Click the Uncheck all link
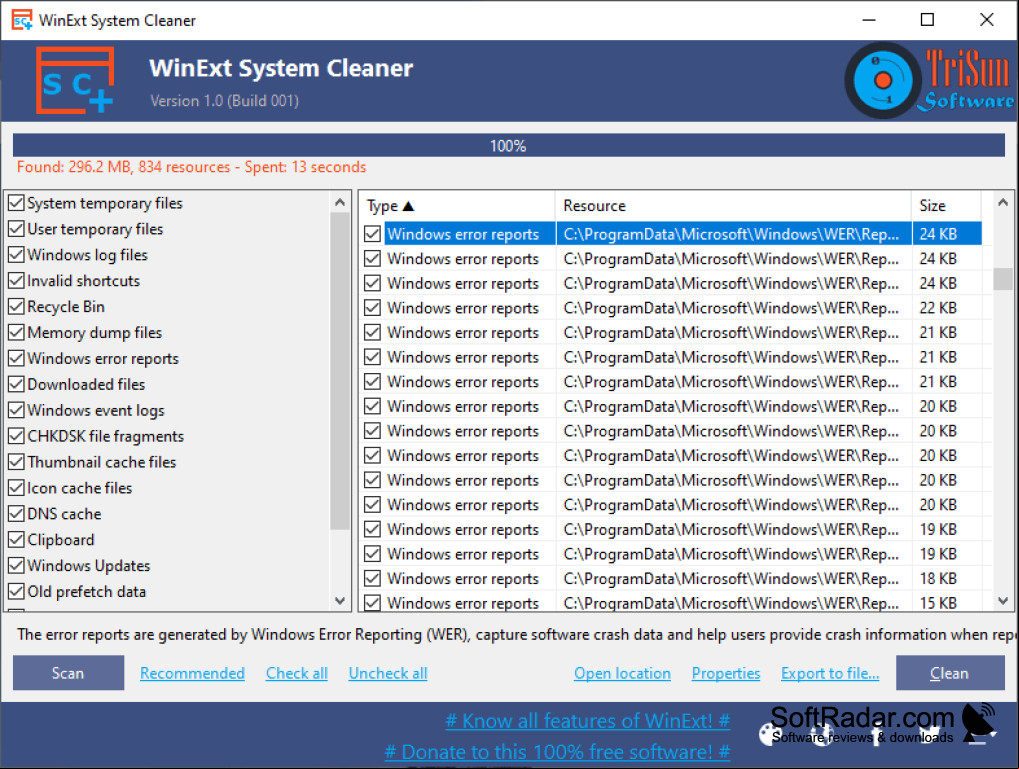The image size is (1019, 769). click(x=388, y=673)
